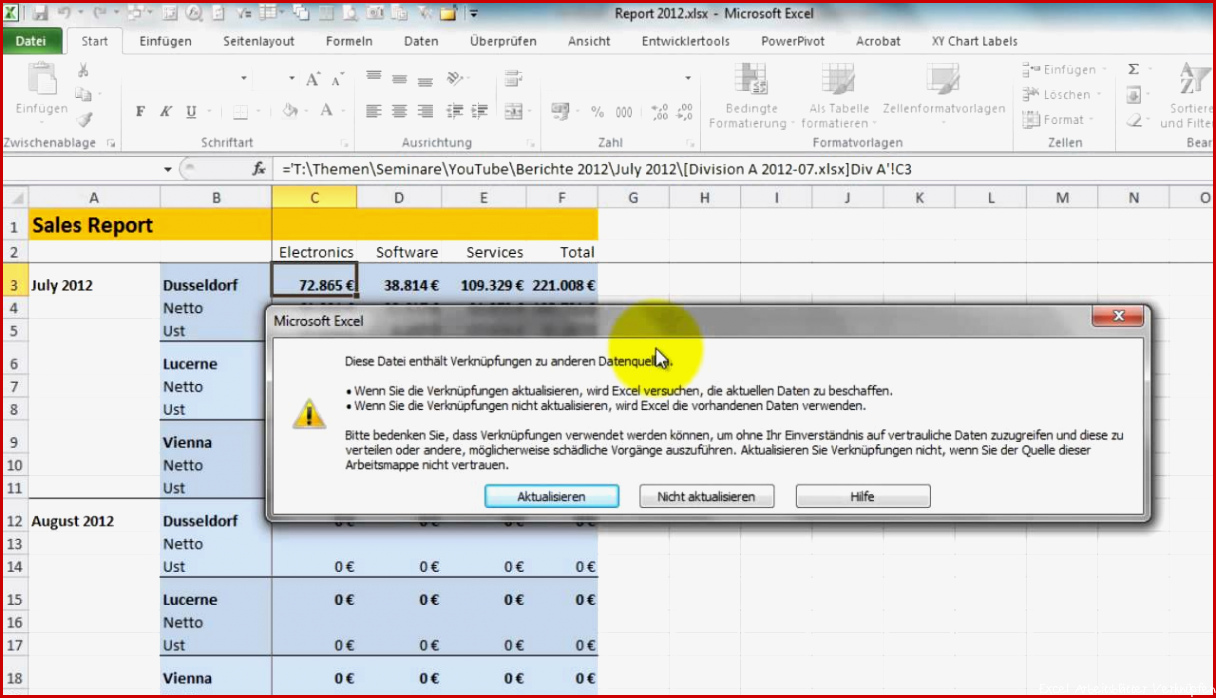
Task: Click the Redo arrow icon
Action: tap(97, 14)
